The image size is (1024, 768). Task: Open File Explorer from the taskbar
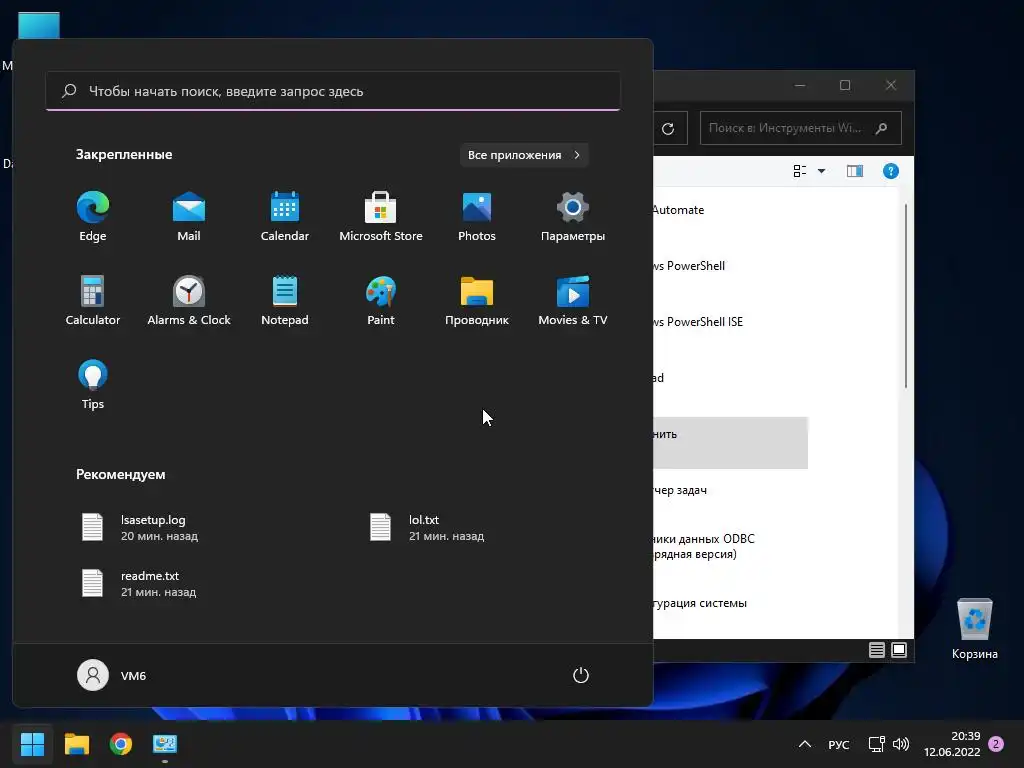coord(76,744)
